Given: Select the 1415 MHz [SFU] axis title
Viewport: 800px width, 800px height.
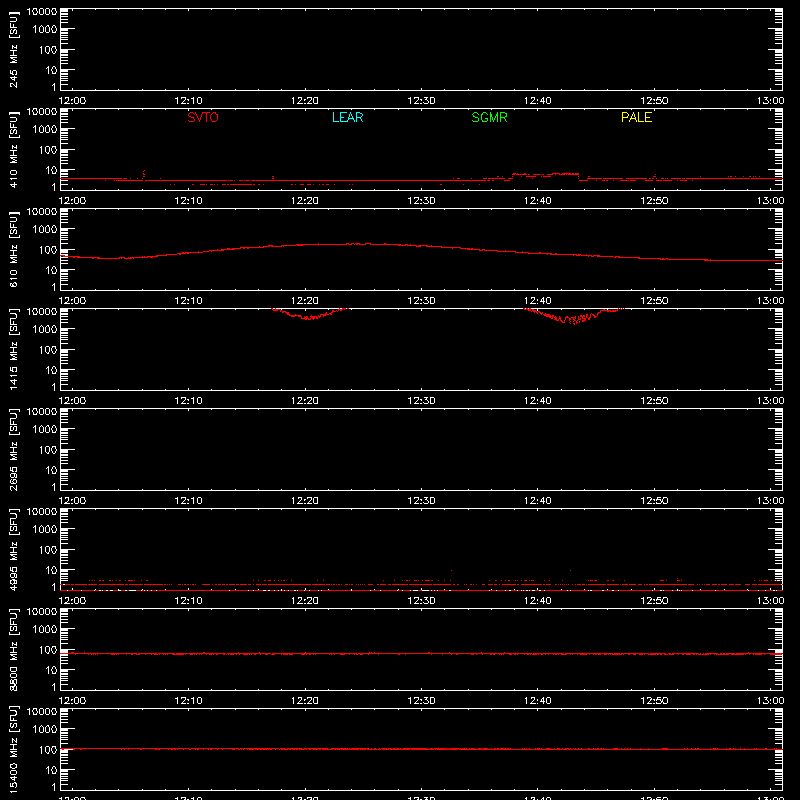Looking at the screenshot, I should coord(13,349).
